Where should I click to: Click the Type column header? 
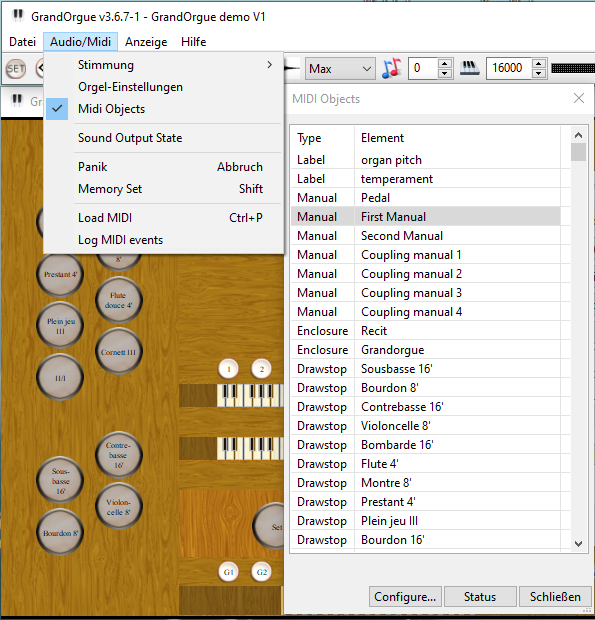323,138
